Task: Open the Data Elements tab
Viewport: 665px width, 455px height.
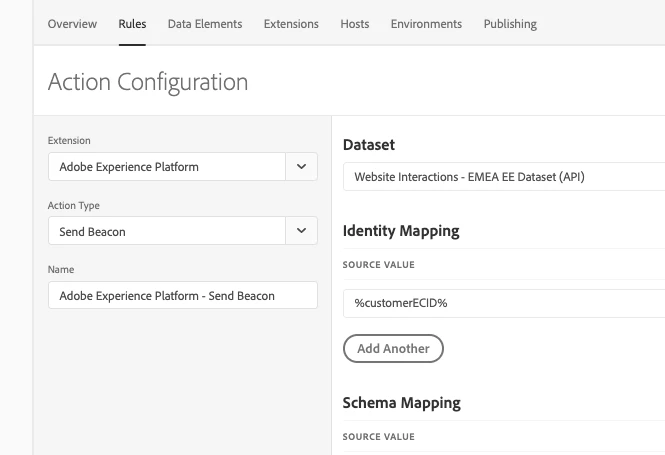Action: tap(205, 24)
